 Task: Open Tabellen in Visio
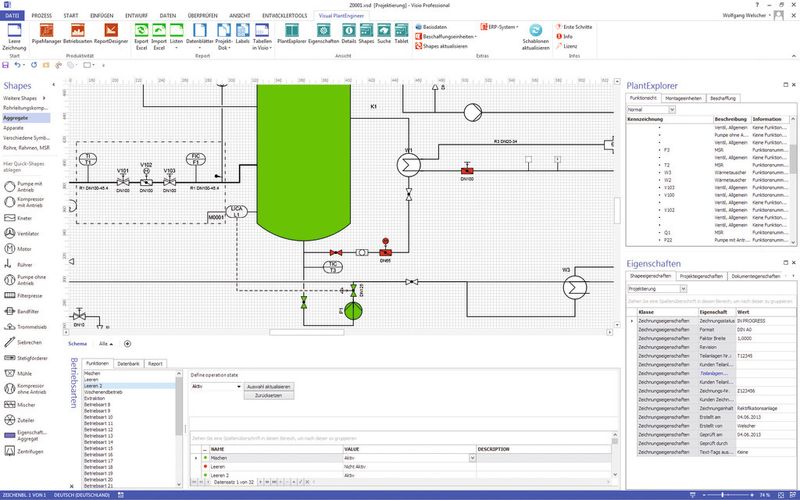coord(262,37)
